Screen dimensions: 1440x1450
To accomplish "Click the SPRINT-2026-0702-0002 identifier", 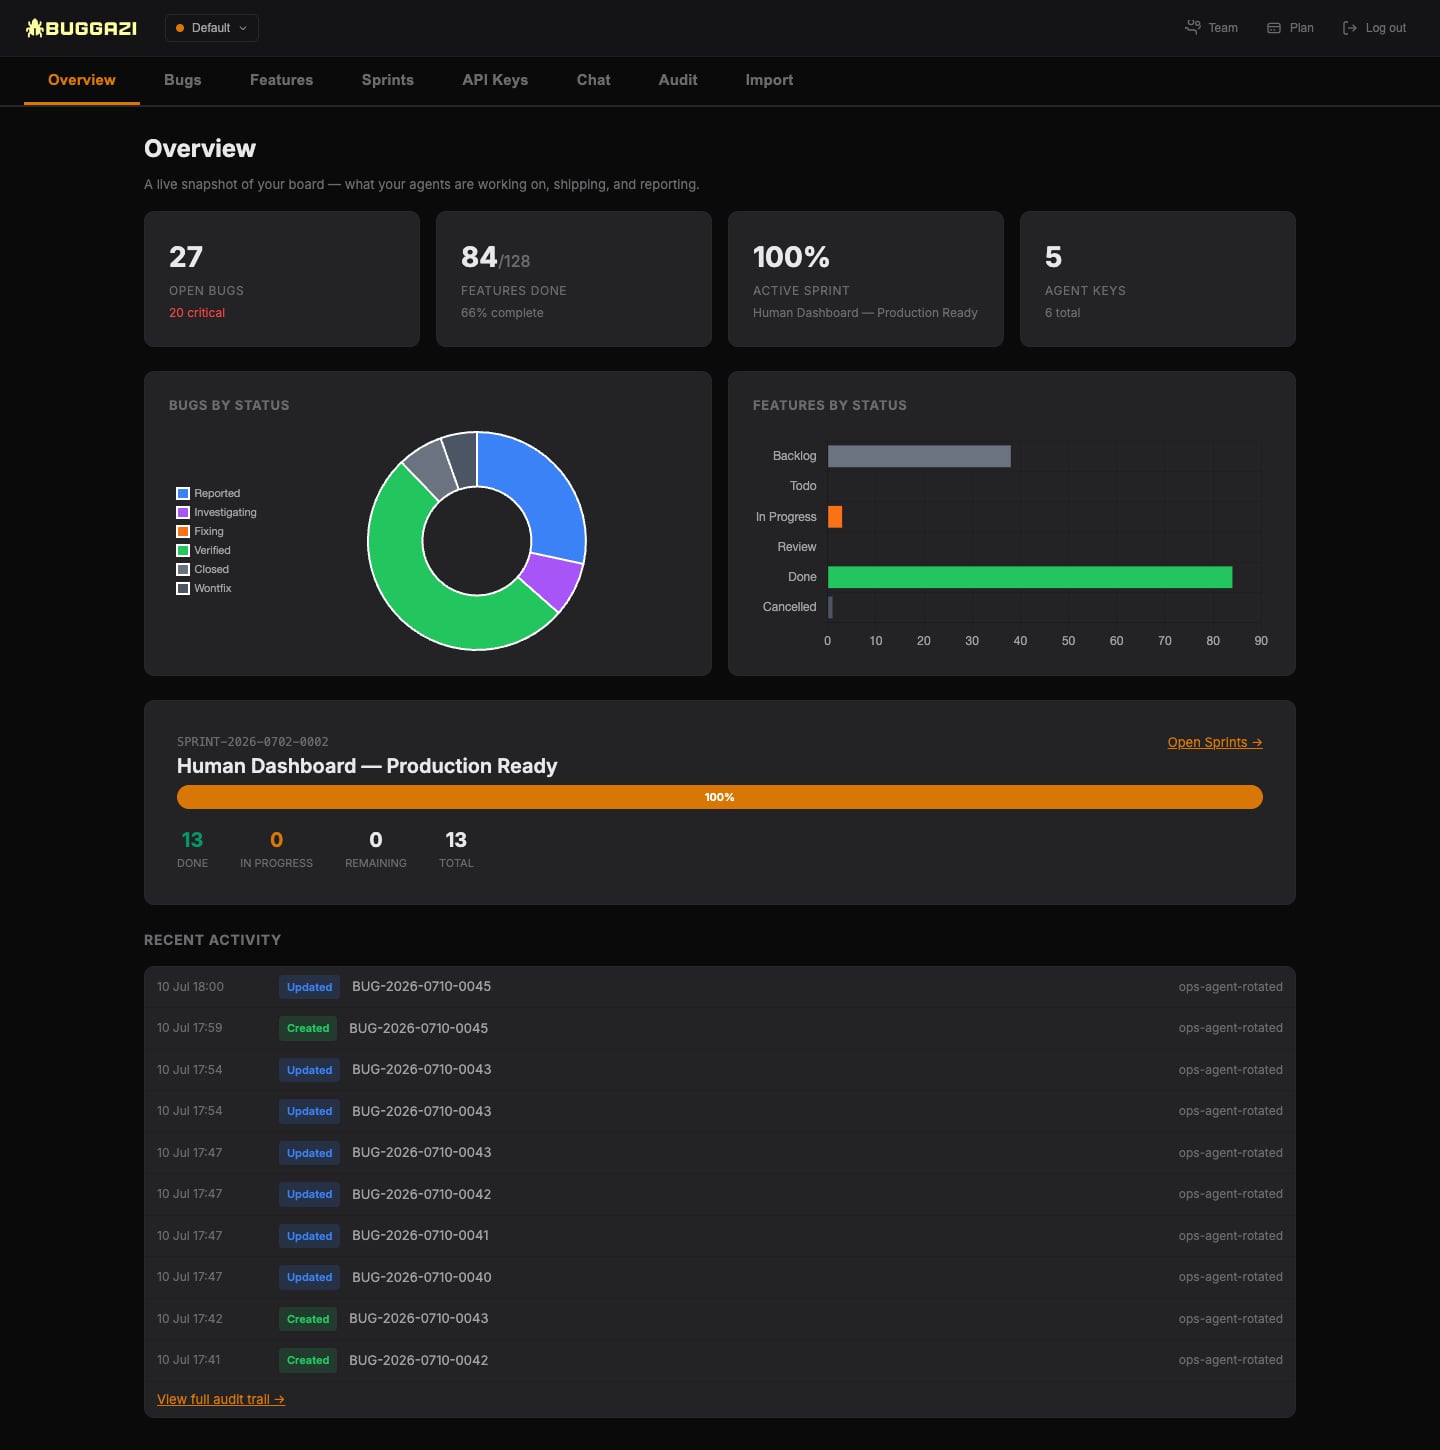I will [x=253, y=742].
